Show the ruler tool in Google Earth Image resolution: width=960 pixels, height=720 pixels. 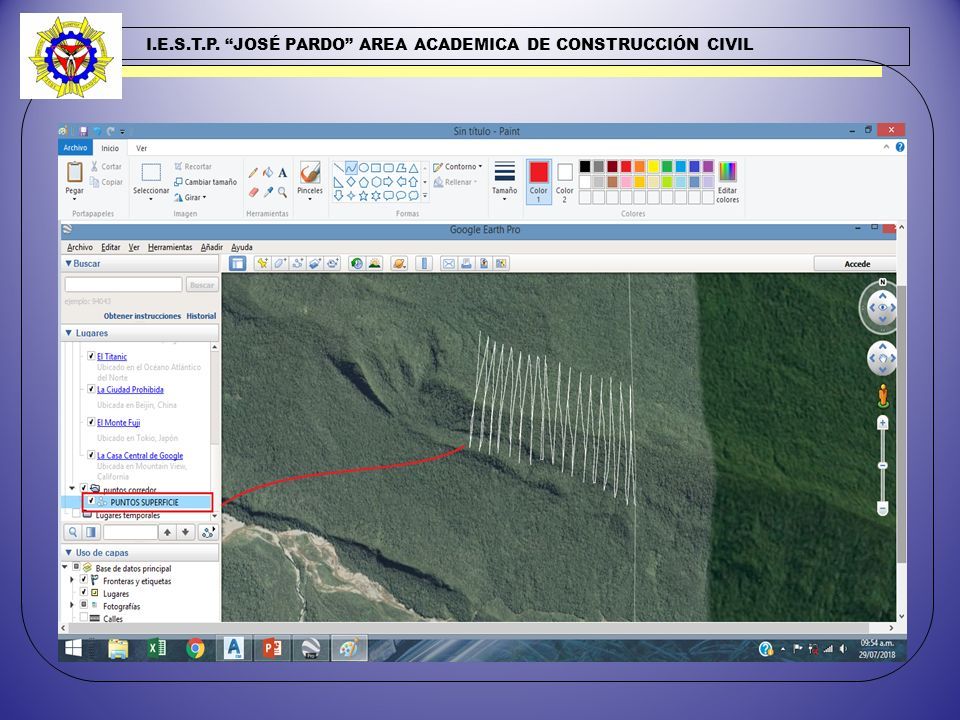point(424,263)
